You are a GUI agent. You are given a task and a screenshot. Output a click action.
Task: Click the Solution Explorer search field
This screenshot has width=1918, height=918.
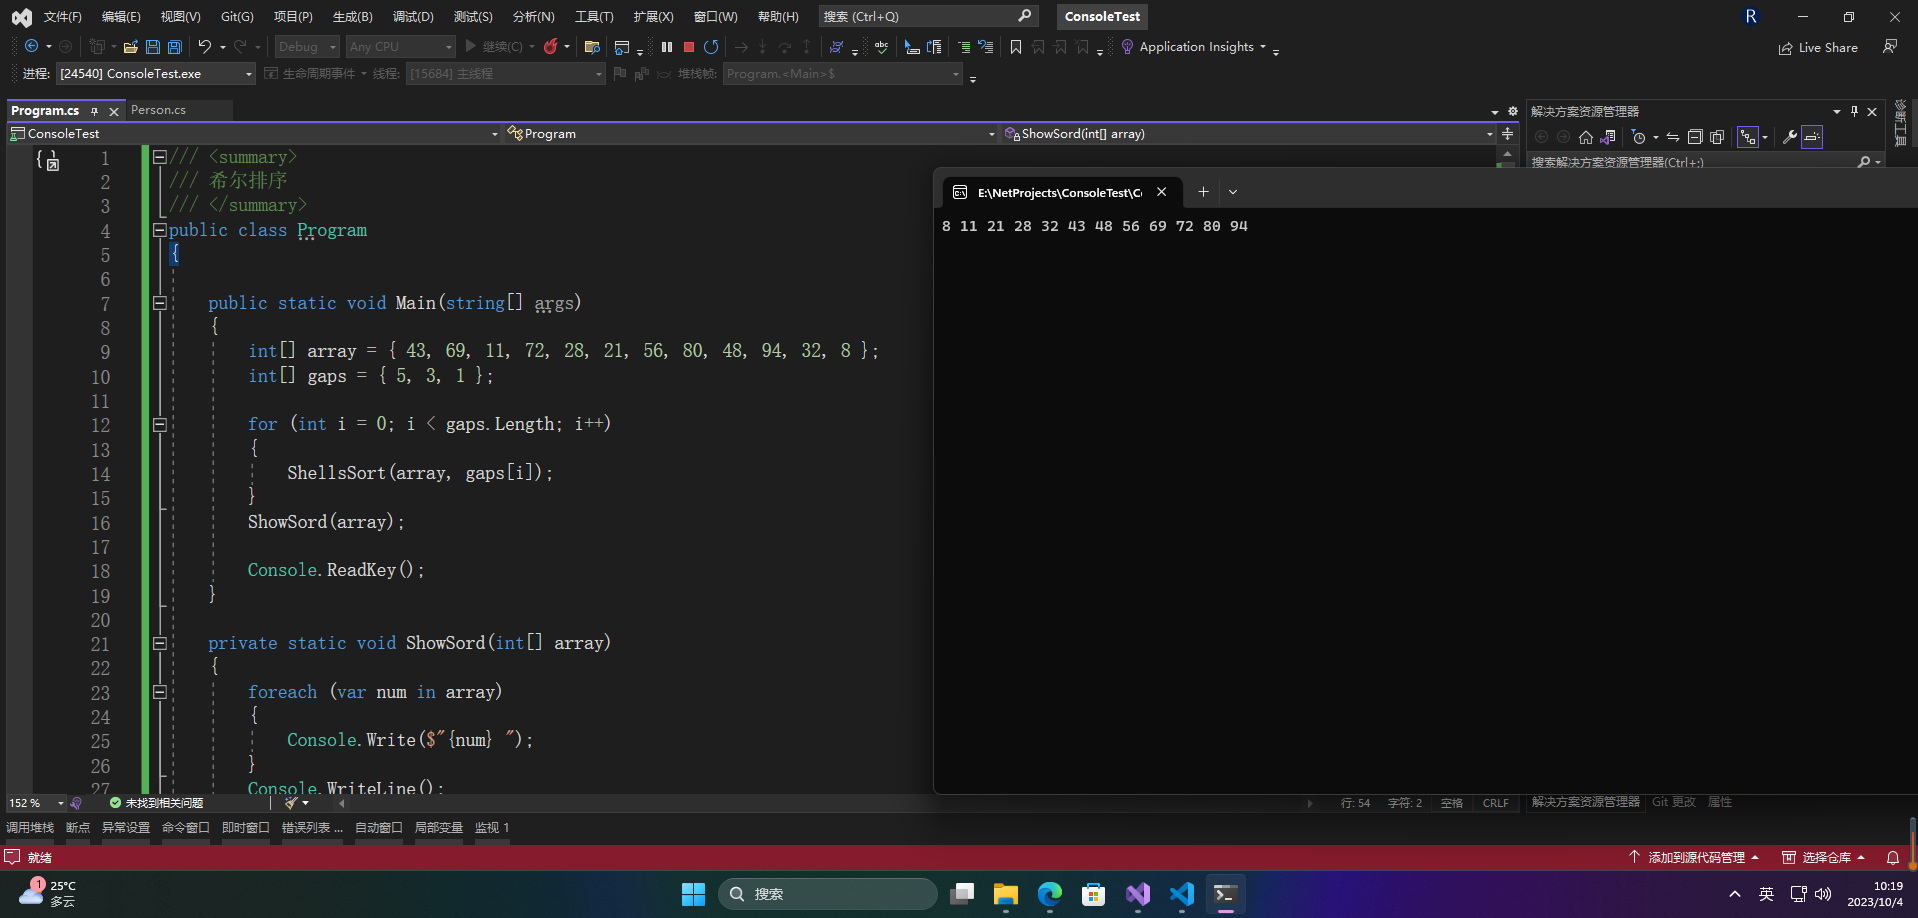click(1705, 162)
